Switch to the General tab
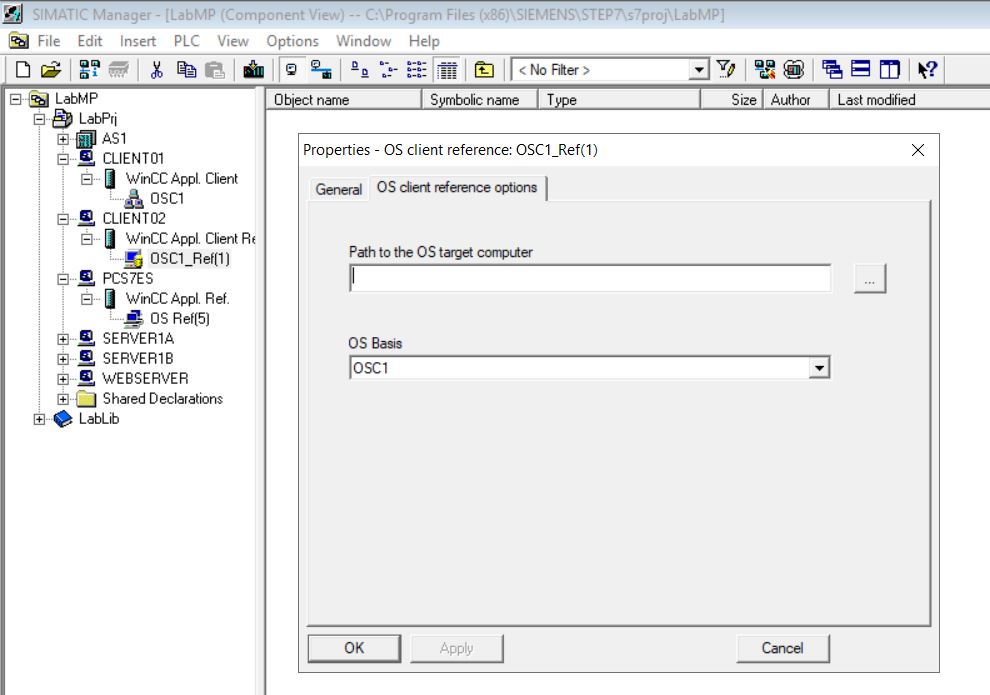This screenshot has width=990, height=695. pyautogui.click(x=338, y=189)
